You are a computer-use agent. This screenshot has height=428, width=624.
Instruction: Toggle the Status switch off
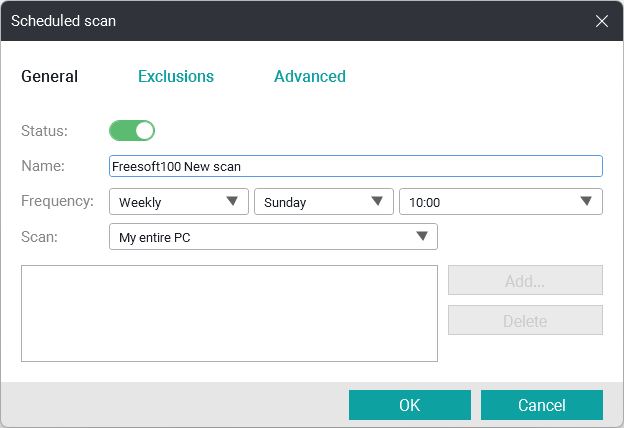click(132, 131)
